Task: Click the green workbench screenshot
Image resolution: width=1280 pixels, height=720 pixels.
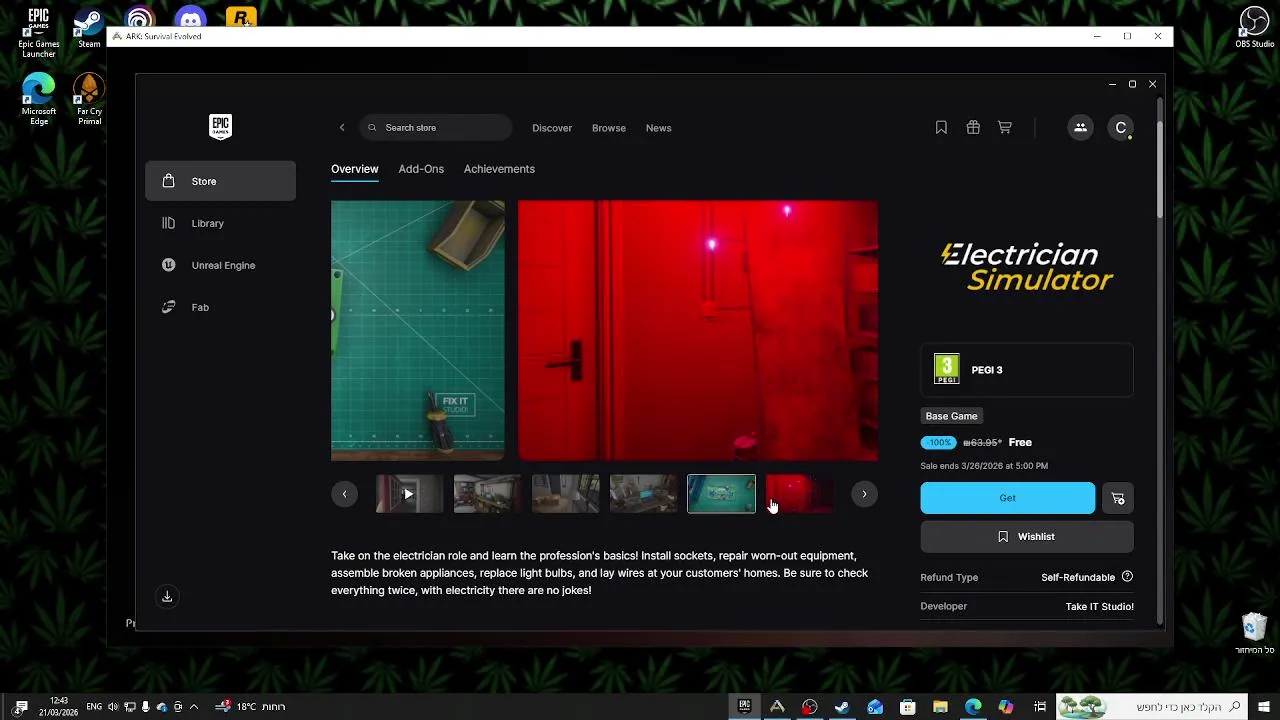Action: click(x=418, y=331)
